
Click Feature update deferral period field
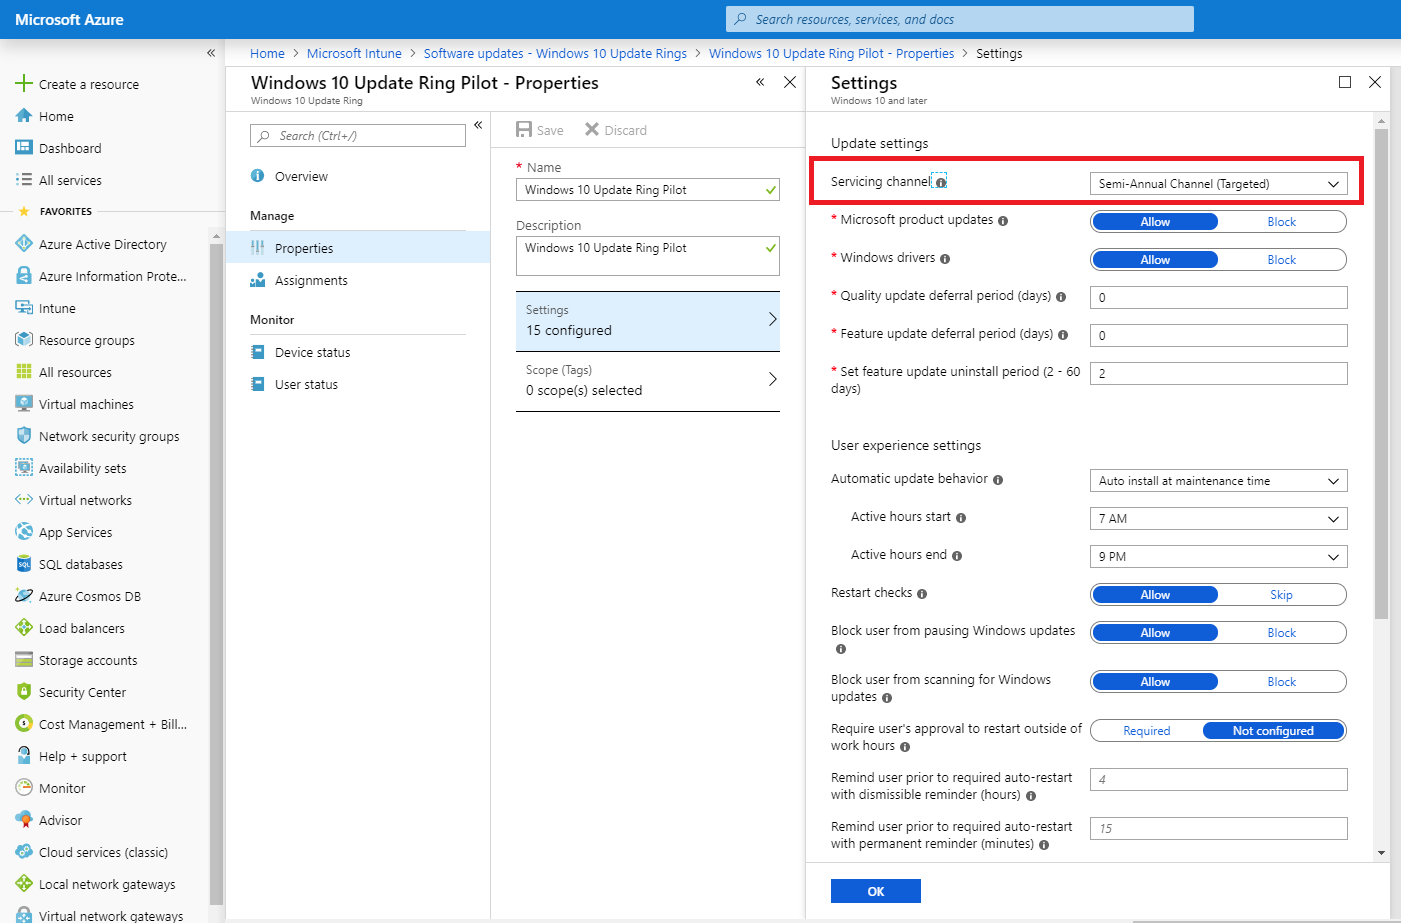[1218, 335]
